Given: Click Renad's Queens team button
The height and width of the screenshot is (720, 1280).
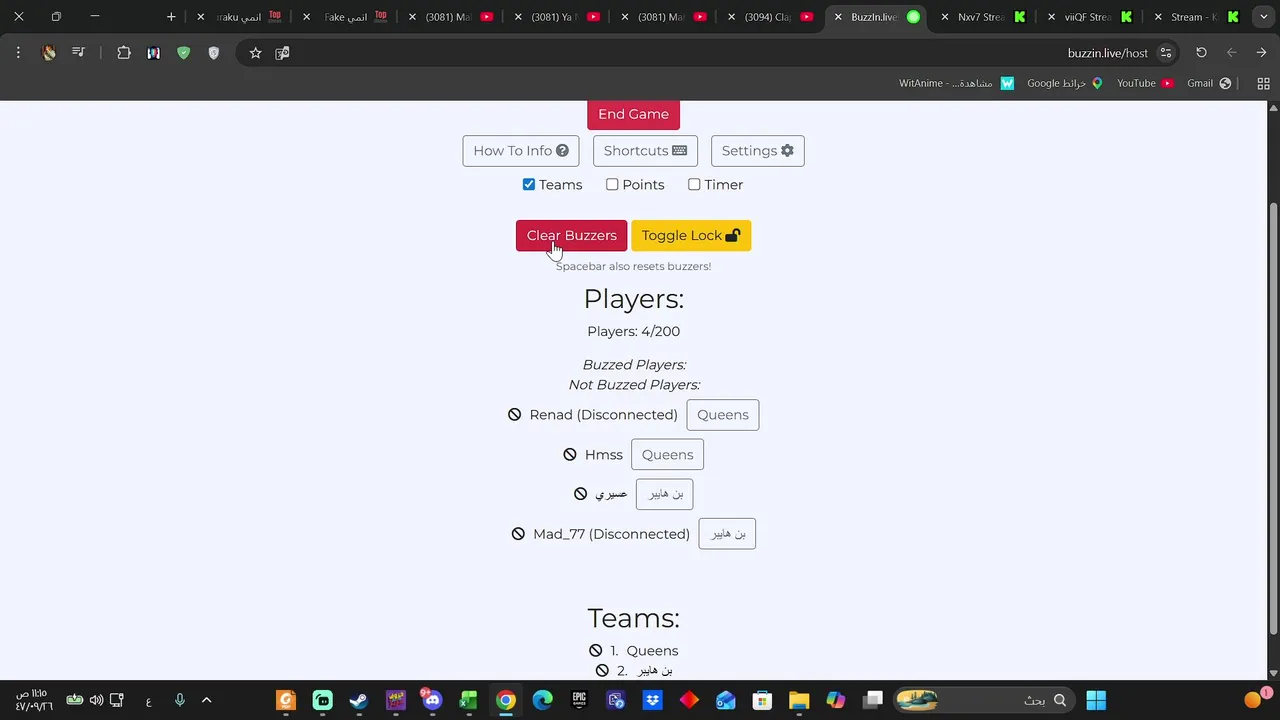Looking at the screenshot, I should coord(723,415).
